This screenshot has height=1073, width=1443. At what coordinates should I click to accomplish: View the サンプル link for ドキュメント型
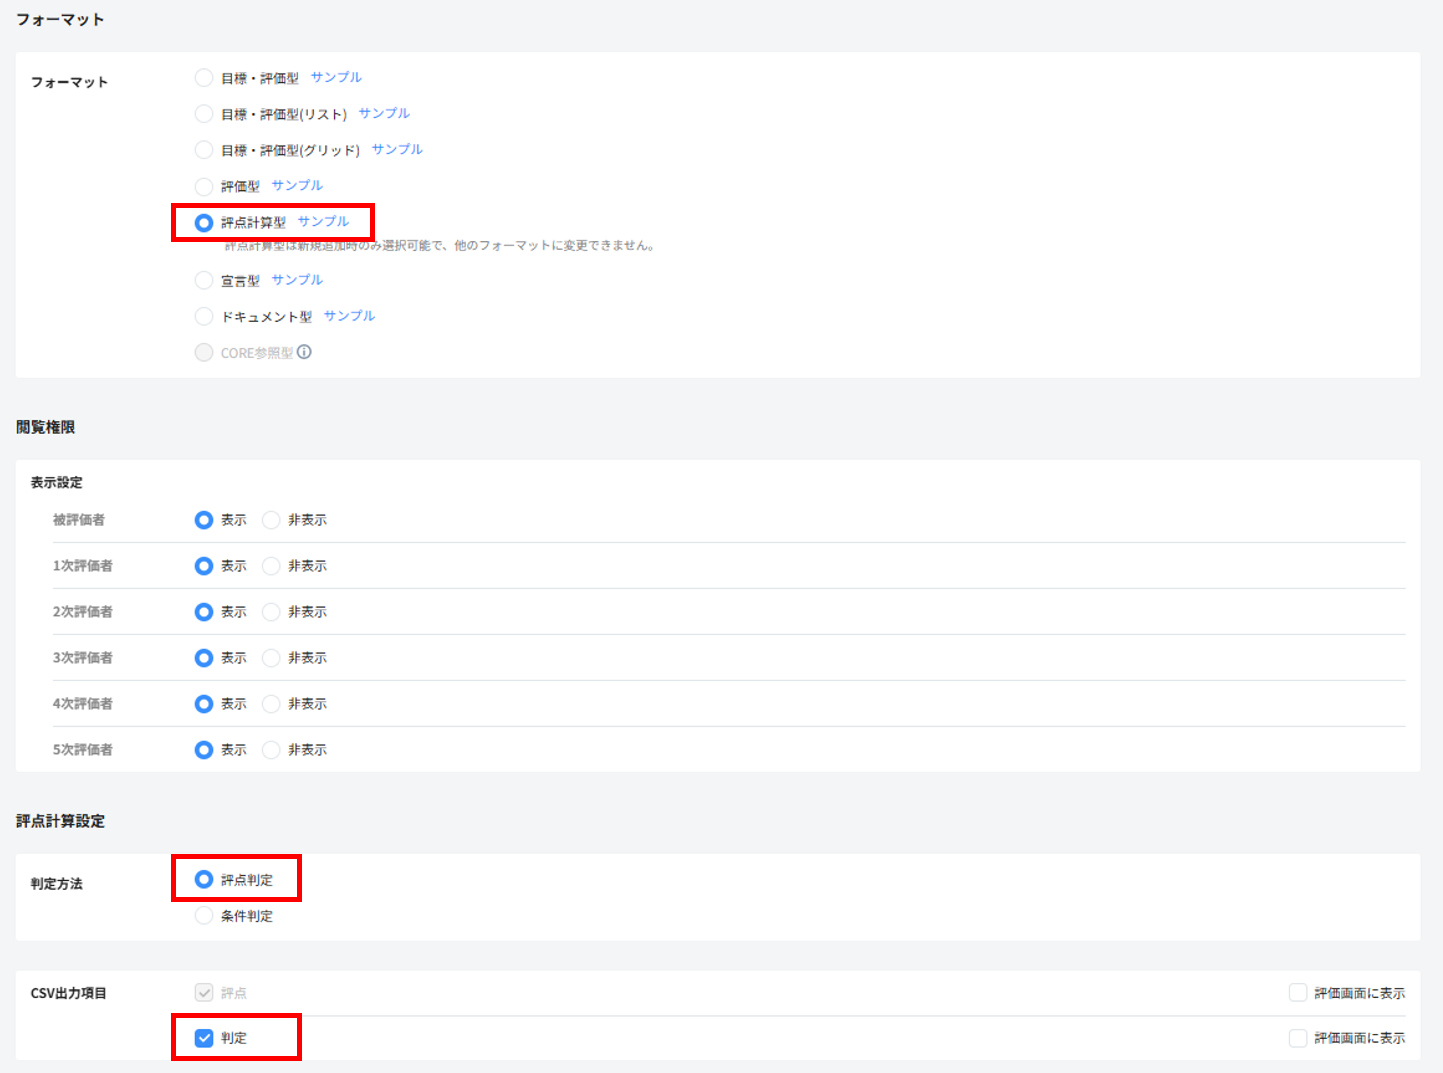click(349, 315)
